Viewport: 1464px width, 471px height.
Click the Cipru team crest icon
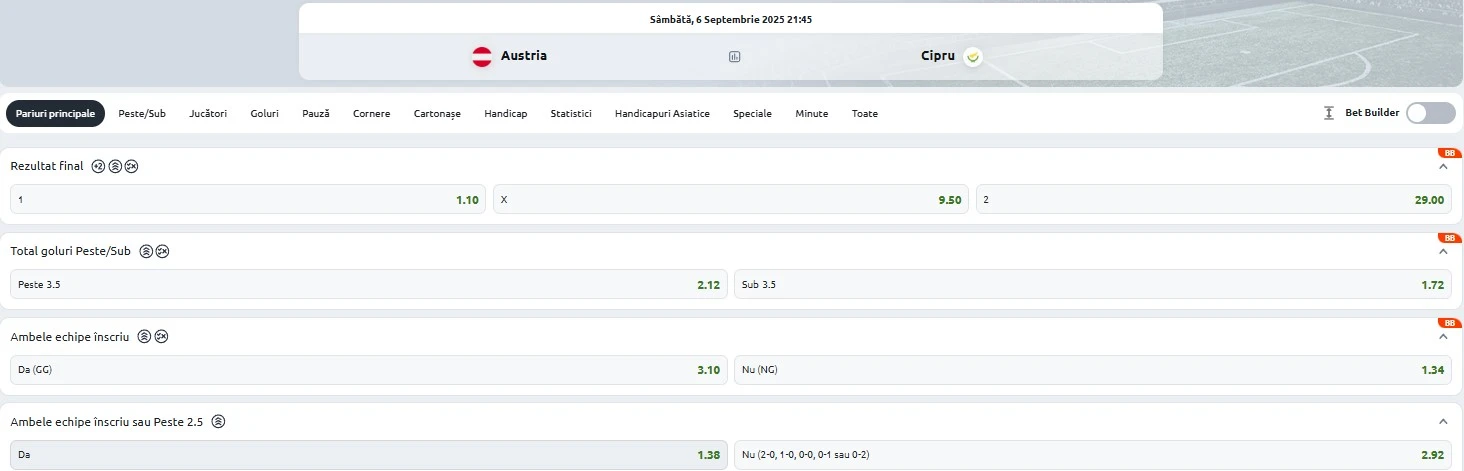[973, 57]
